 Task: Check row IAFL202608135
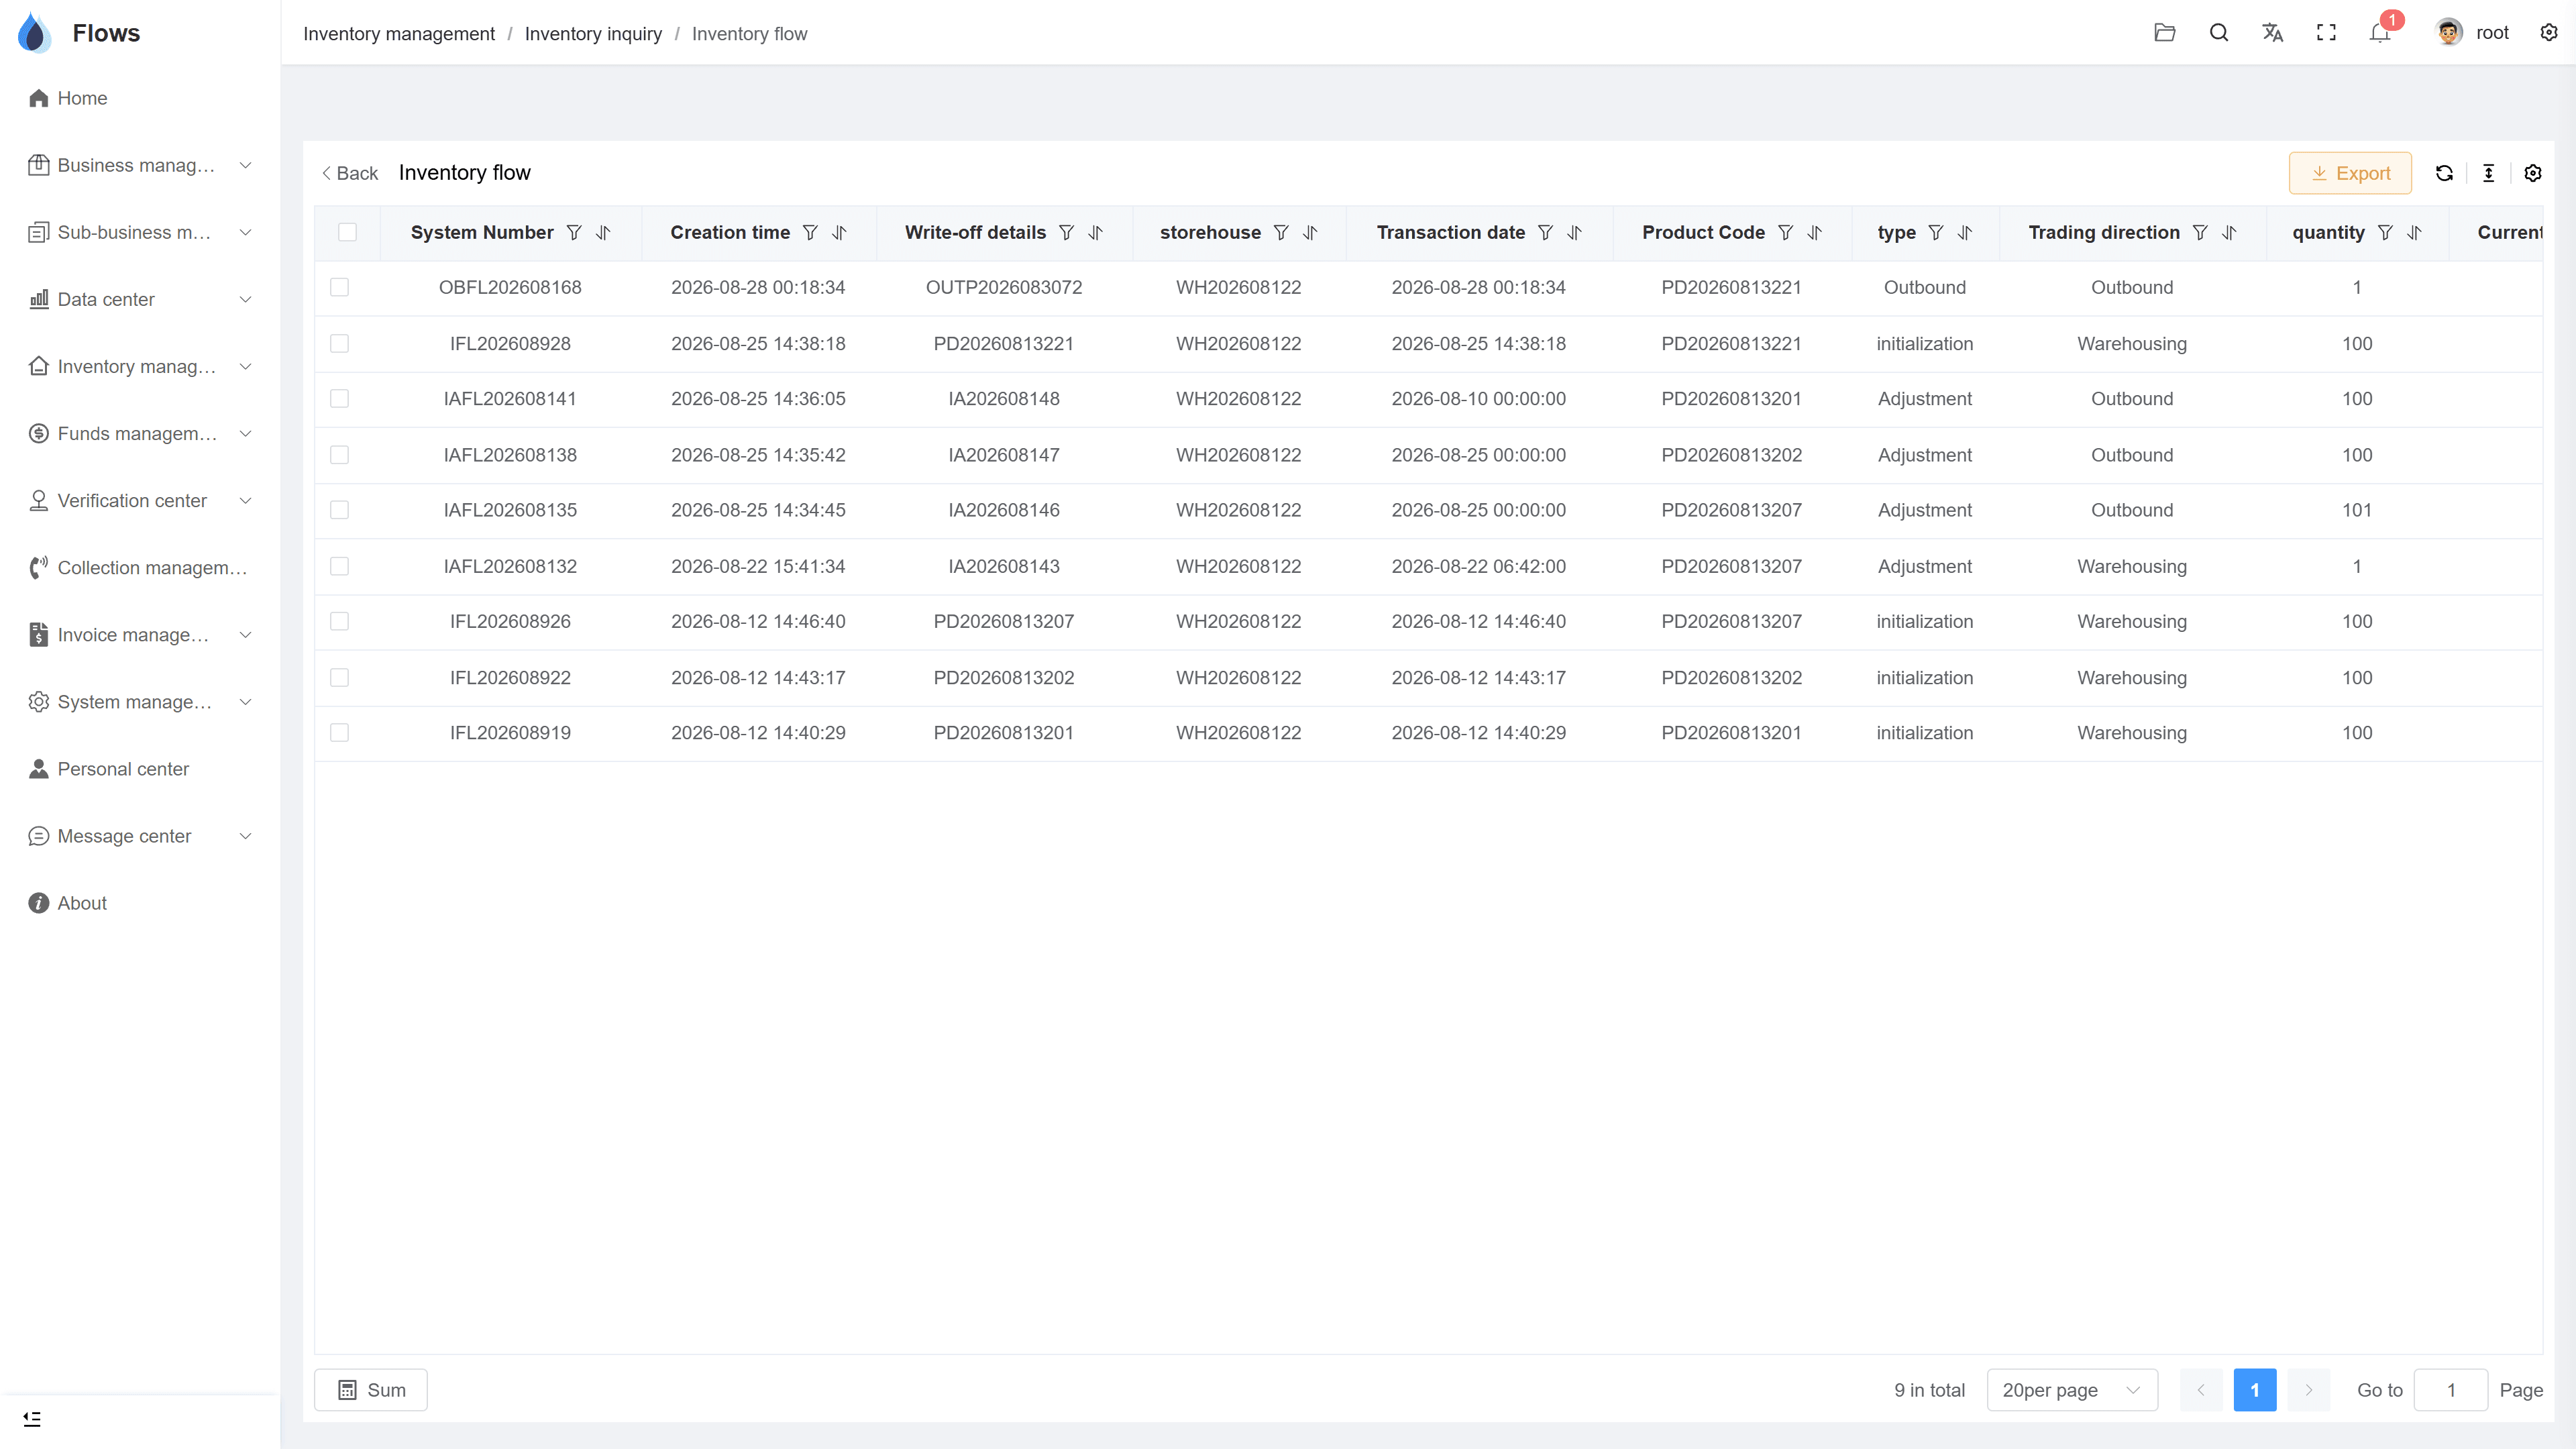click(340, 510)
